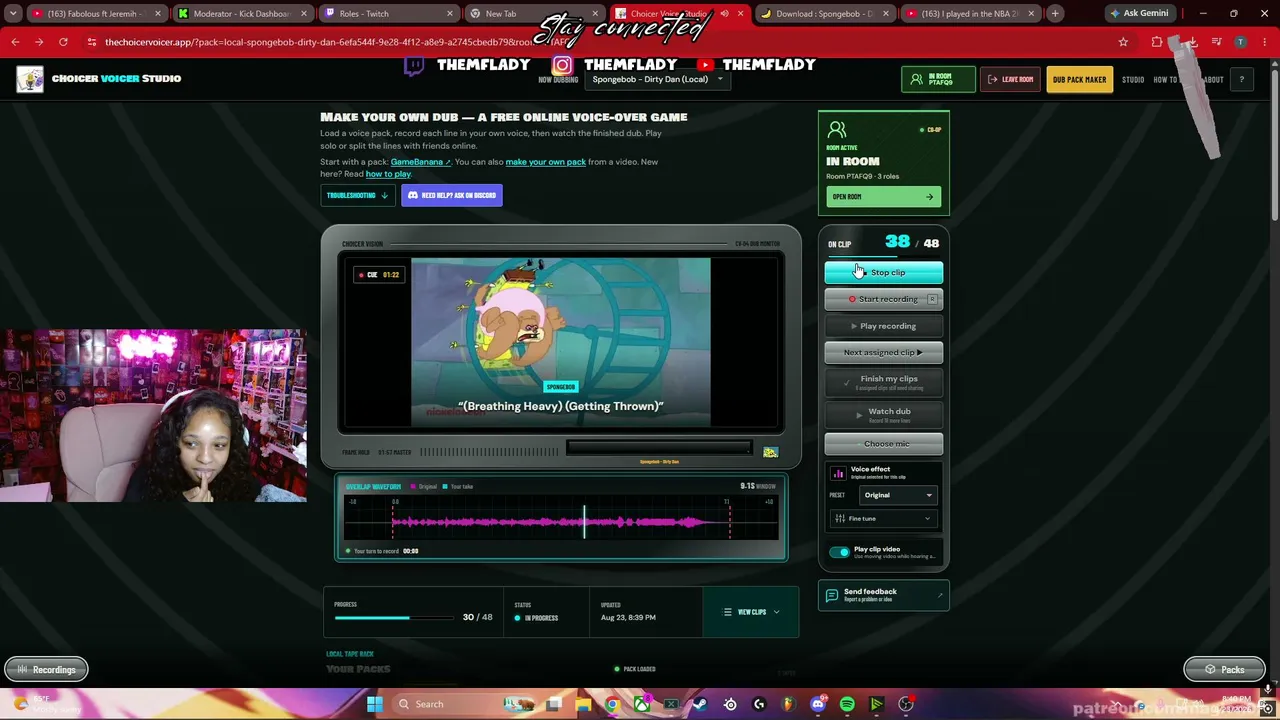Bookmark this page with the star icon
This screenshot has width=1280, height=720.
(1123, 42)
